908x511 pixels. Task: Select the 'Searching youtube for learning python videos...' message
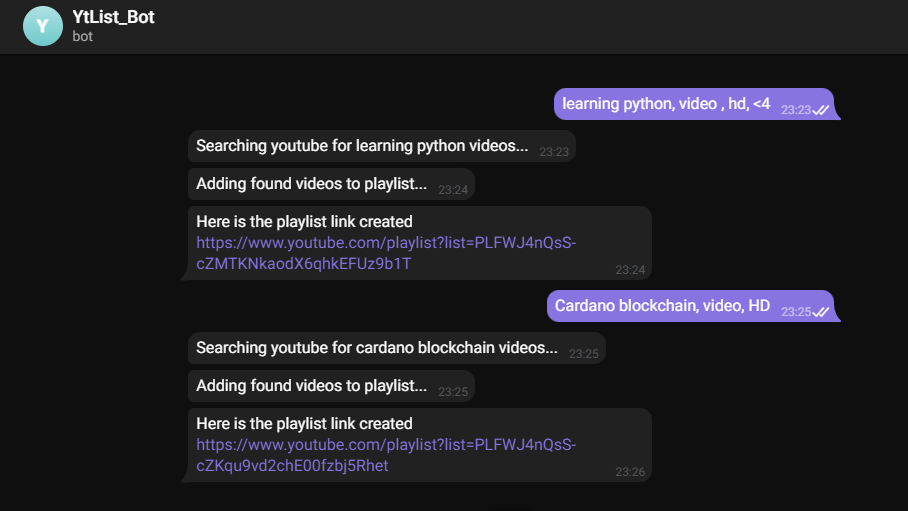tap(382, 146)
